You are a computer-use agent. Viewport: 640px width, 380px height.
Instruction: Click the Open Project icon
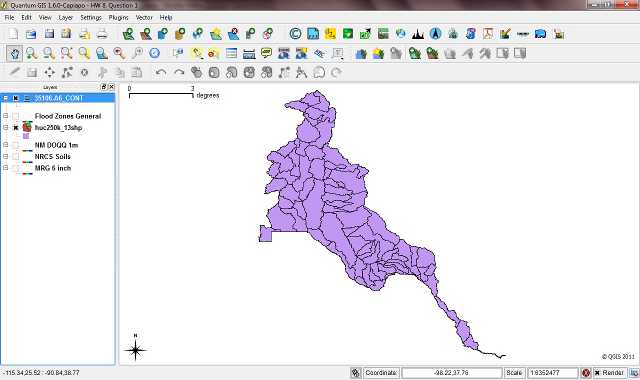coord(31,34)
